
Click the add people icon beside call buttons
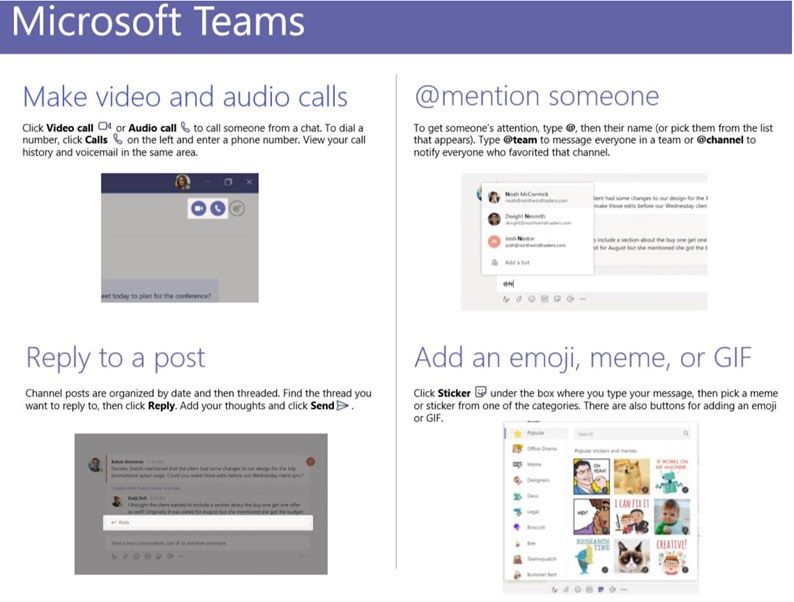click(x=236, y=208)
